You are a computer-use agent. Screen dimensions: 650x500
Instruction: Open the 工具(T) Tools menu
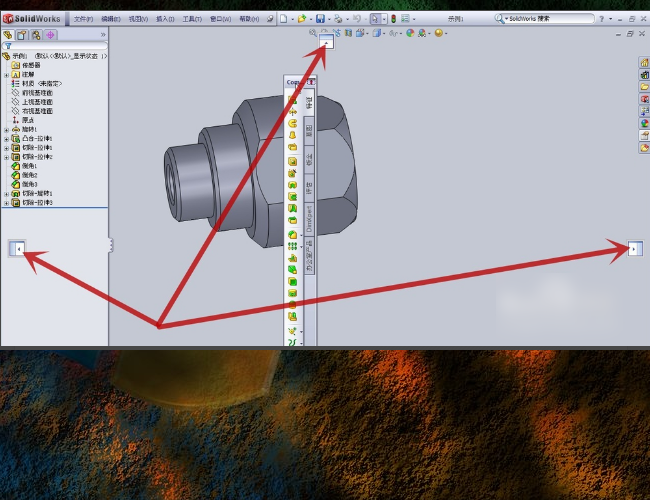click(192, 19)
